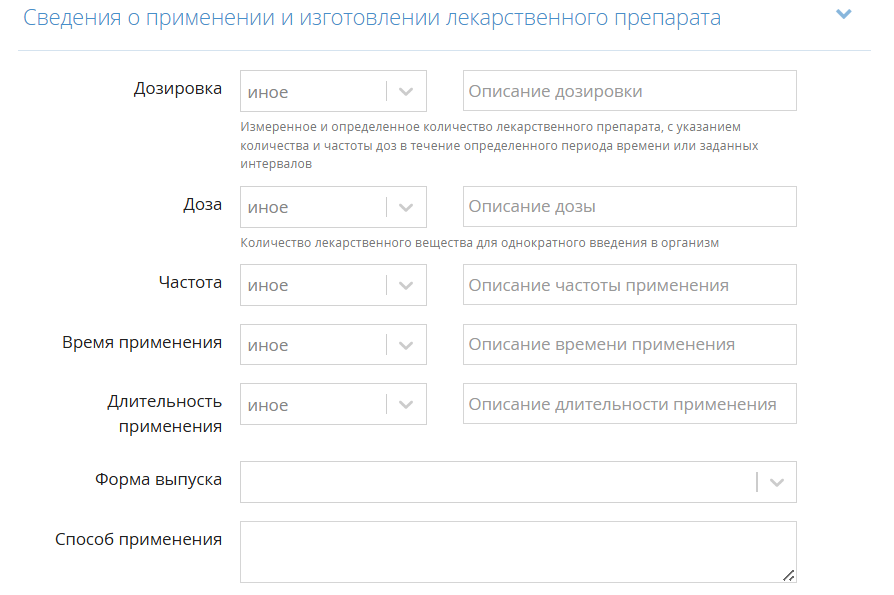Click the arrow in Дозировка dropdown
This screenshot has width=894, height=595.
[406, 91]
